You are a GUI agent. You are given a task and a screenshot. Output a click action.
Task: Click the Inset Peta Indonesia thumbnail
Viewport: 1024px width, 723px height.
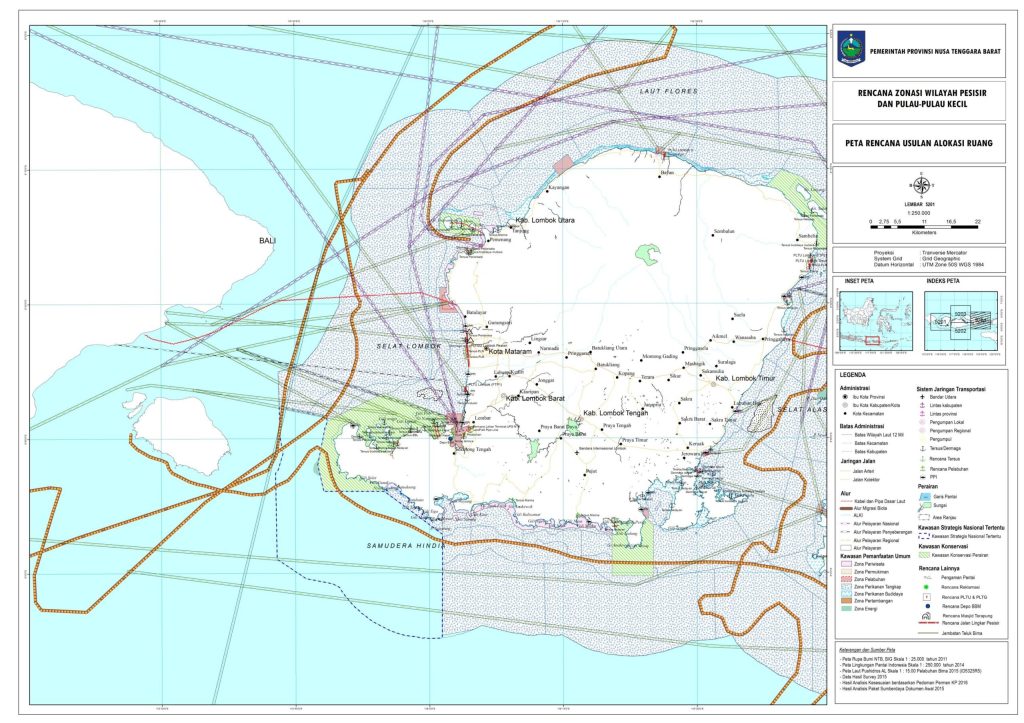click(876, 323)
